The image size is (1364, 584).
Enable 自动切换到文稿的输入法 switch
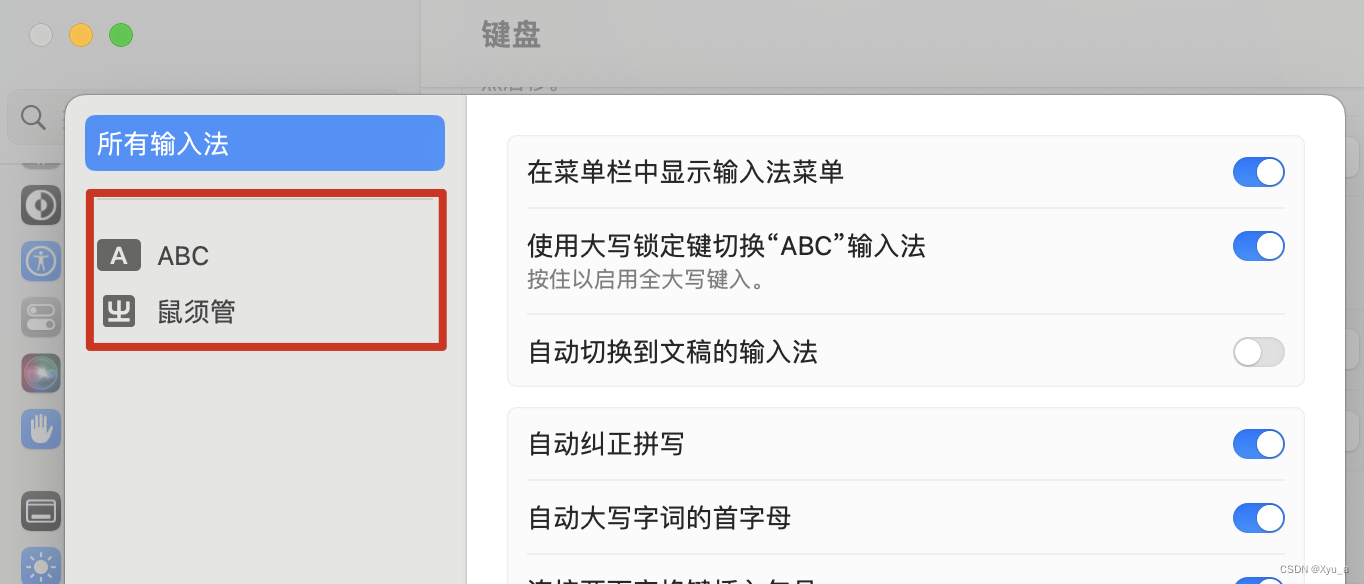coord(1258,352)
